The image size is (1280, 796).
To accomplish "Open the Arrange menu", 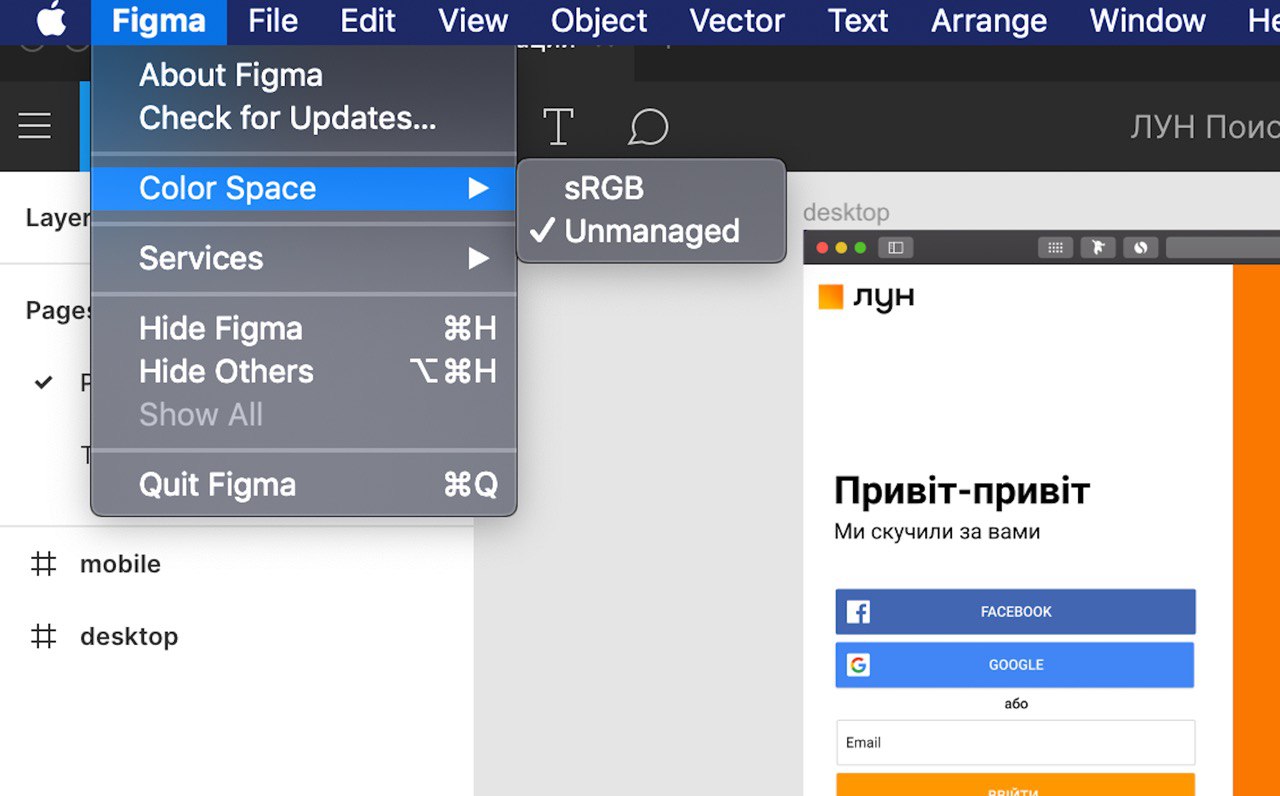I will [989, 21].
